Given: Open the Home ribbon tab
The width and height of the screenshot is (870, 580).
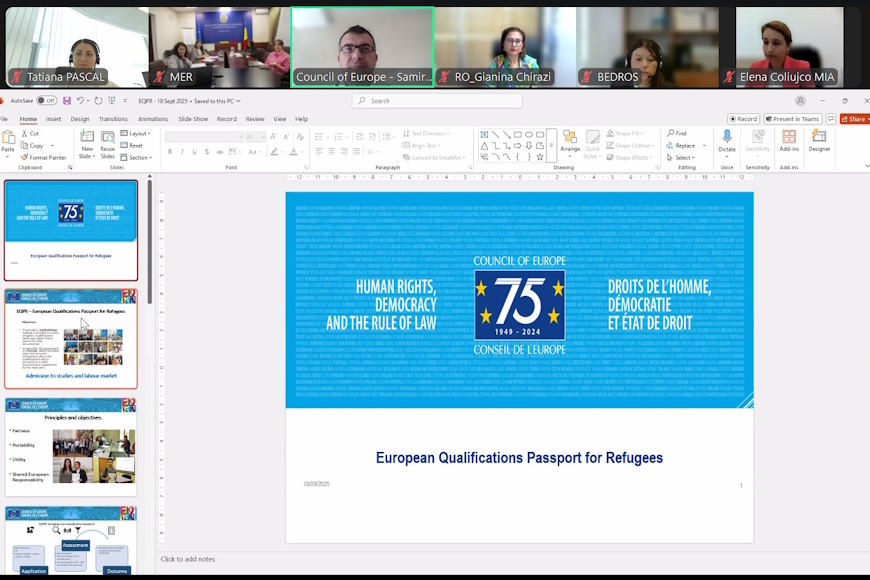Looking at the screenshot, I should [x=28, y=119].
